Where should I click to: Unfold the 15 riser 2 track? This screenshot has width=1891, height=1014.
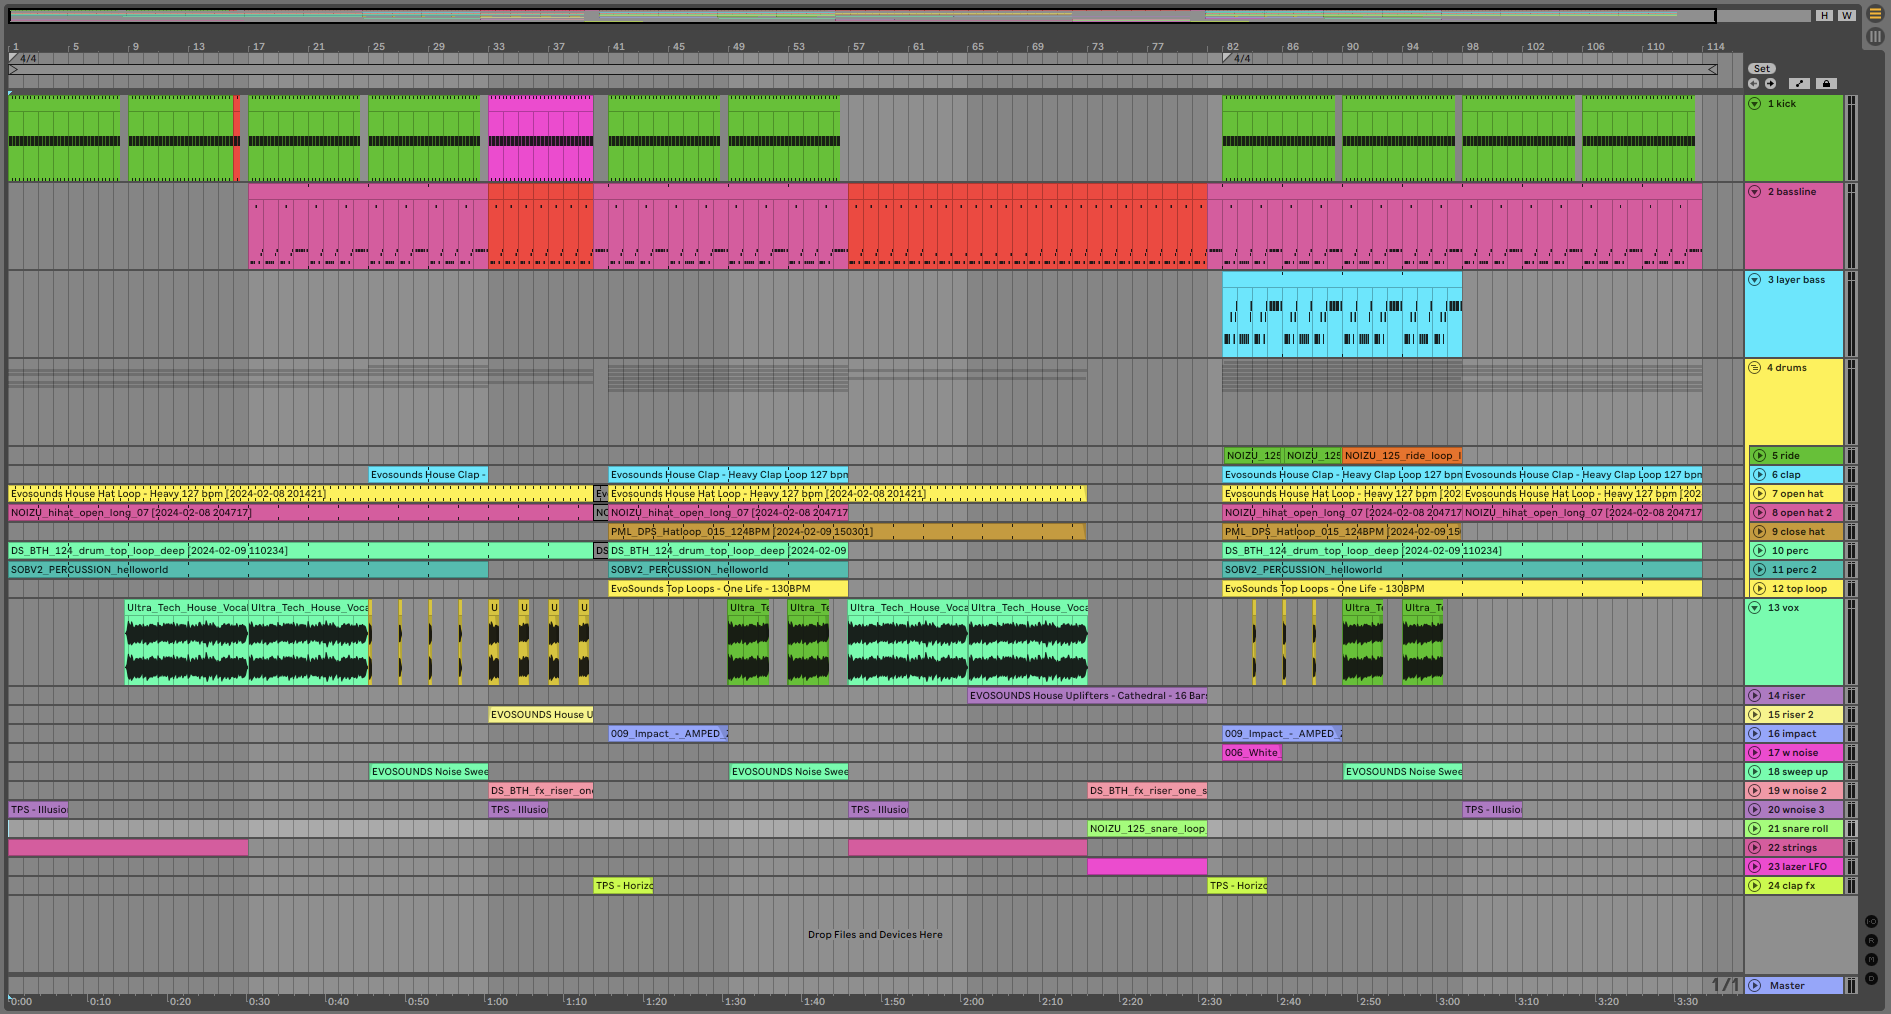point(1755,715)
